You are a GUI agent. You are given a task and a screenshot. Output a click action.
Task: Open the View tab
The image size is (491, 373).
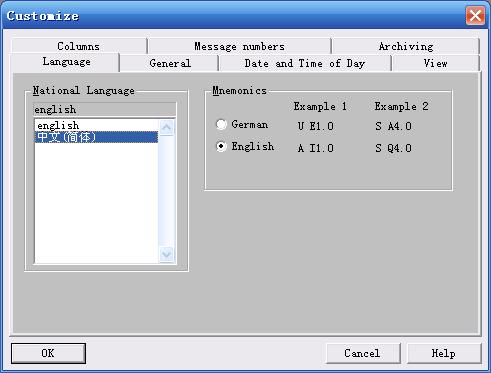coord(435,63)
